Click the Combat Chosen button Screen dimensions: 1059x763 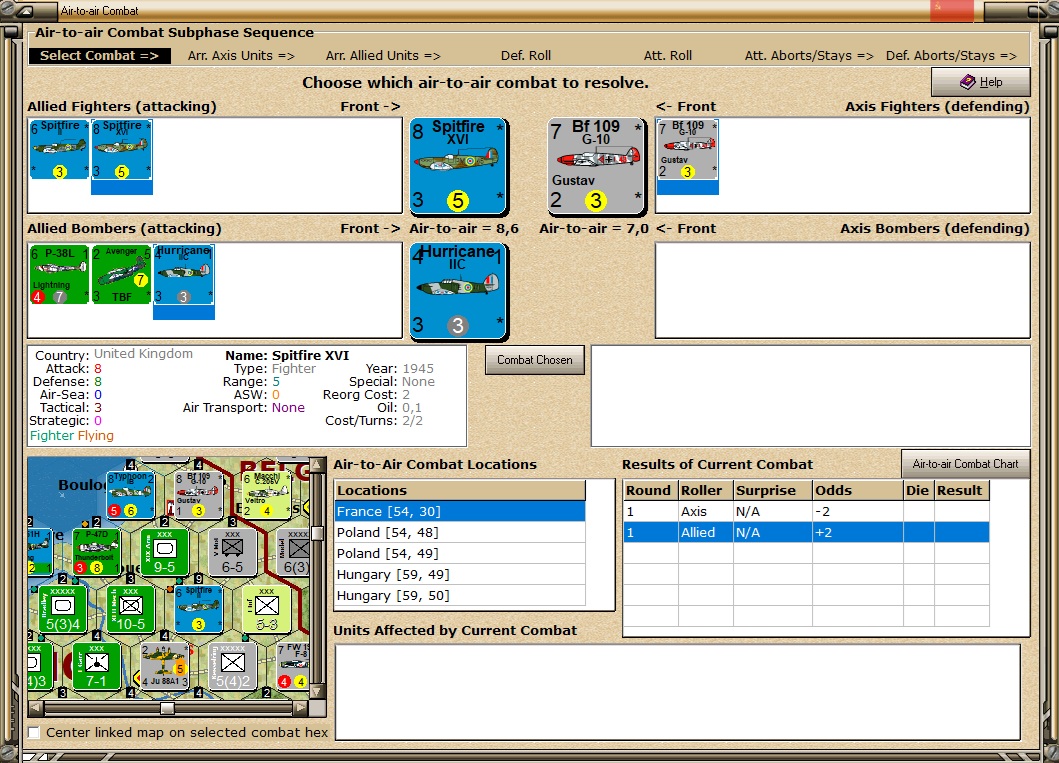tap(535, 360)
